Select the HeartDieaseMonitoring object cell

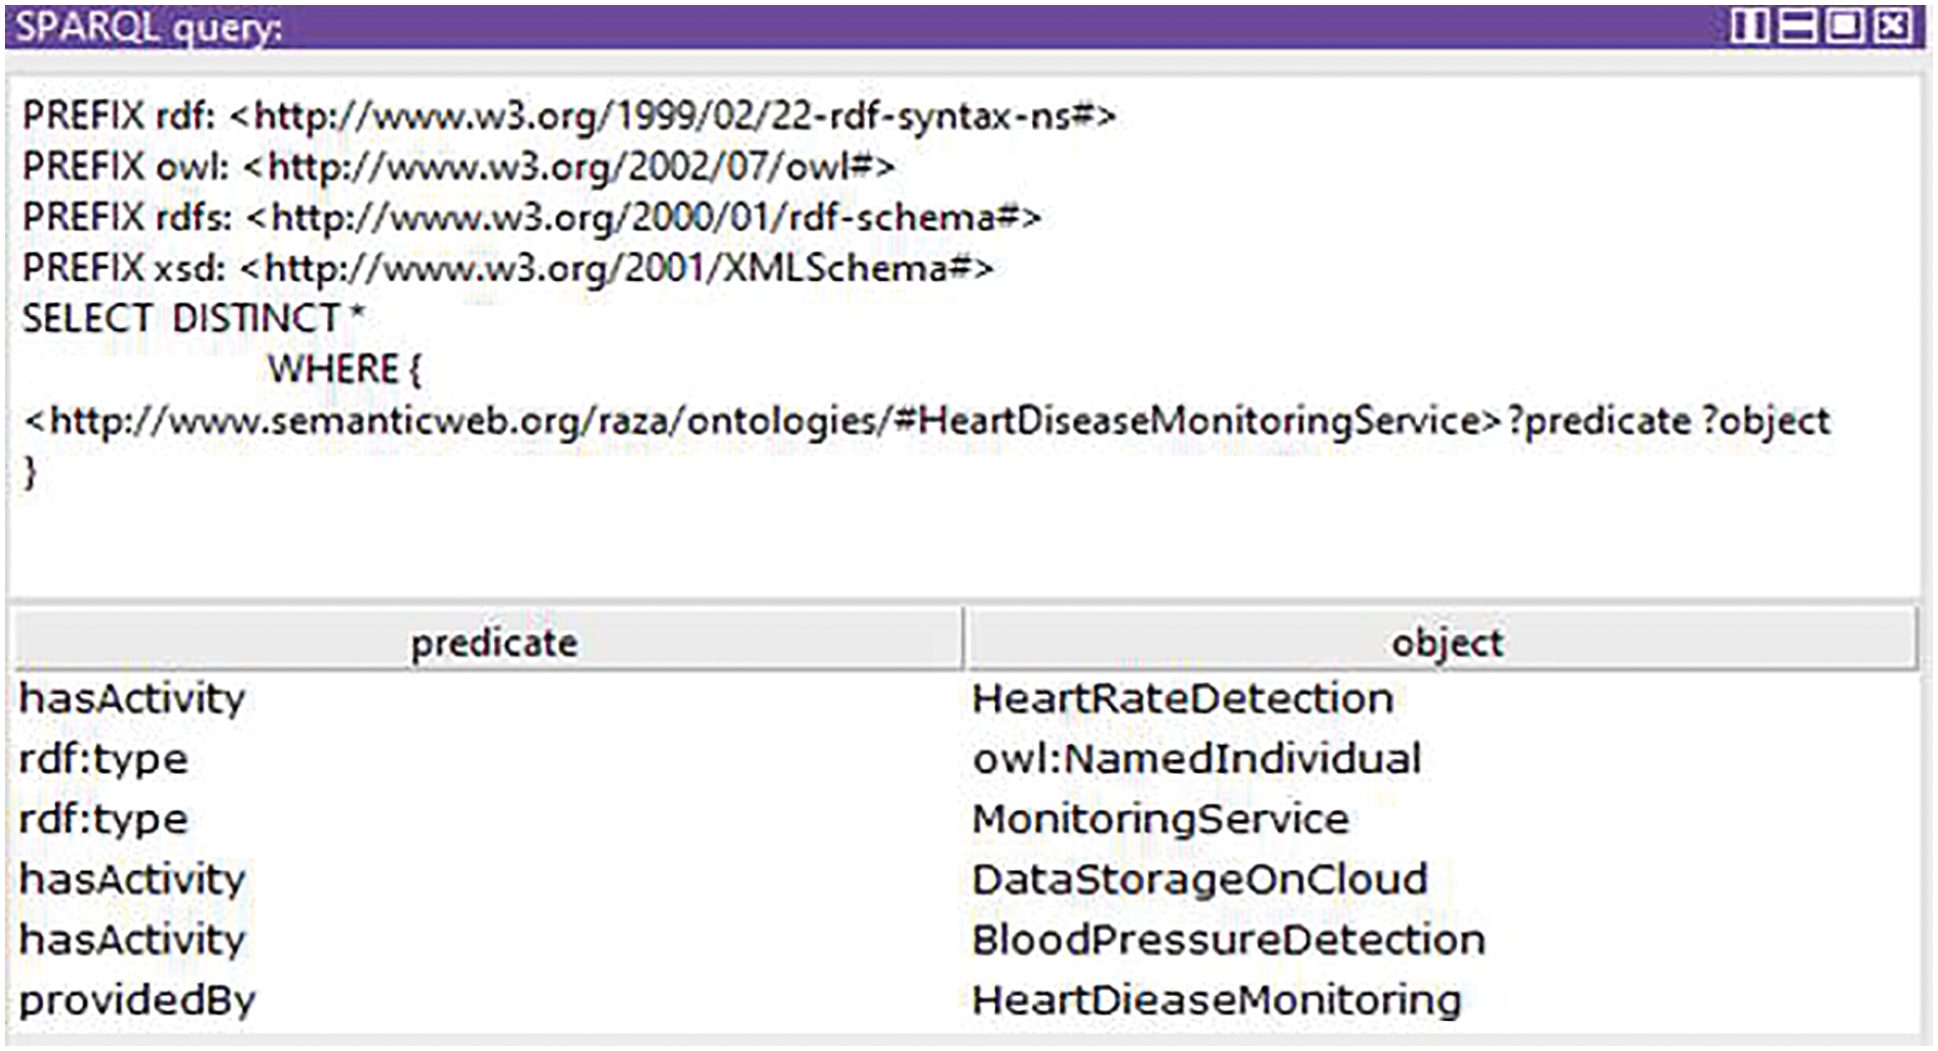point(1216,1000)
